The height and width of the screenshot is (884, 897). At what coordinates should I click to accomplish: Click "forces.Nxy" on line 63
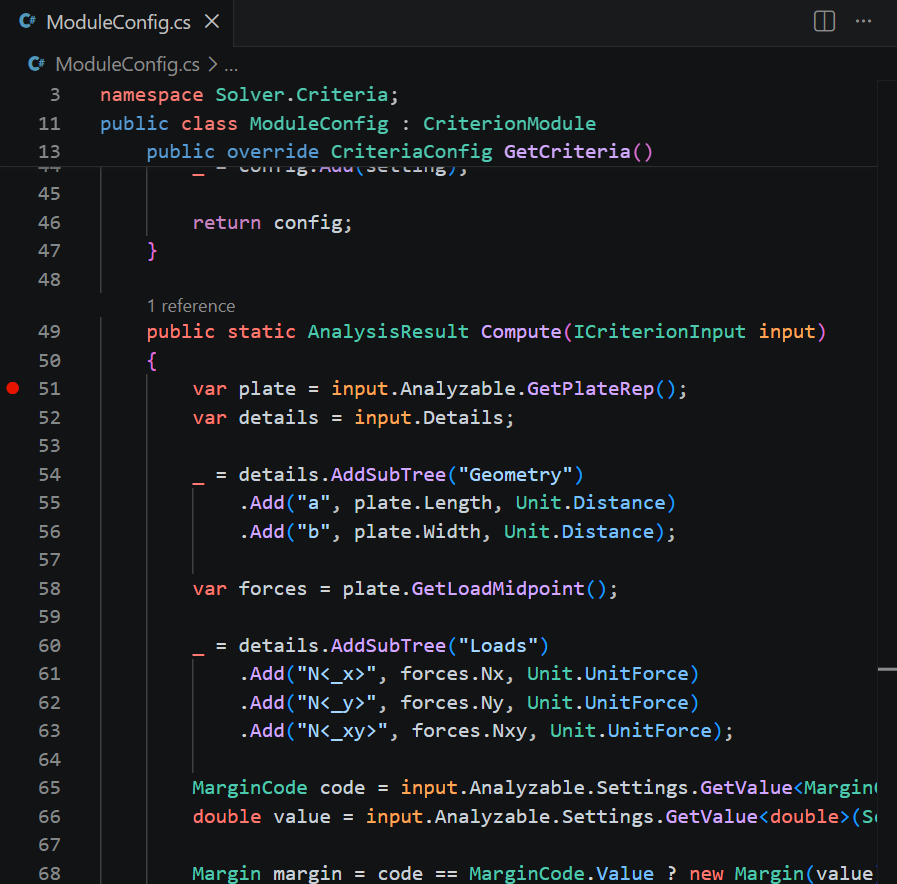(469, 731)
